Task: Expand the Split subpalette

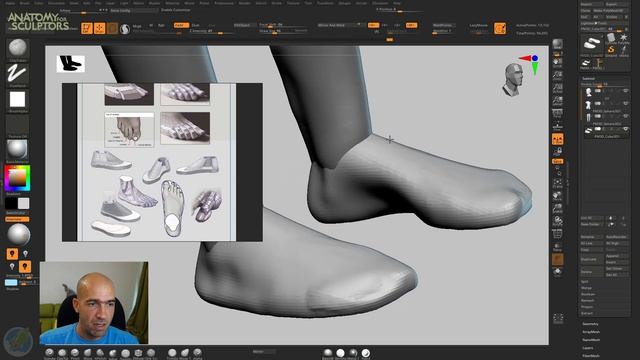Action: click(585, 282)
